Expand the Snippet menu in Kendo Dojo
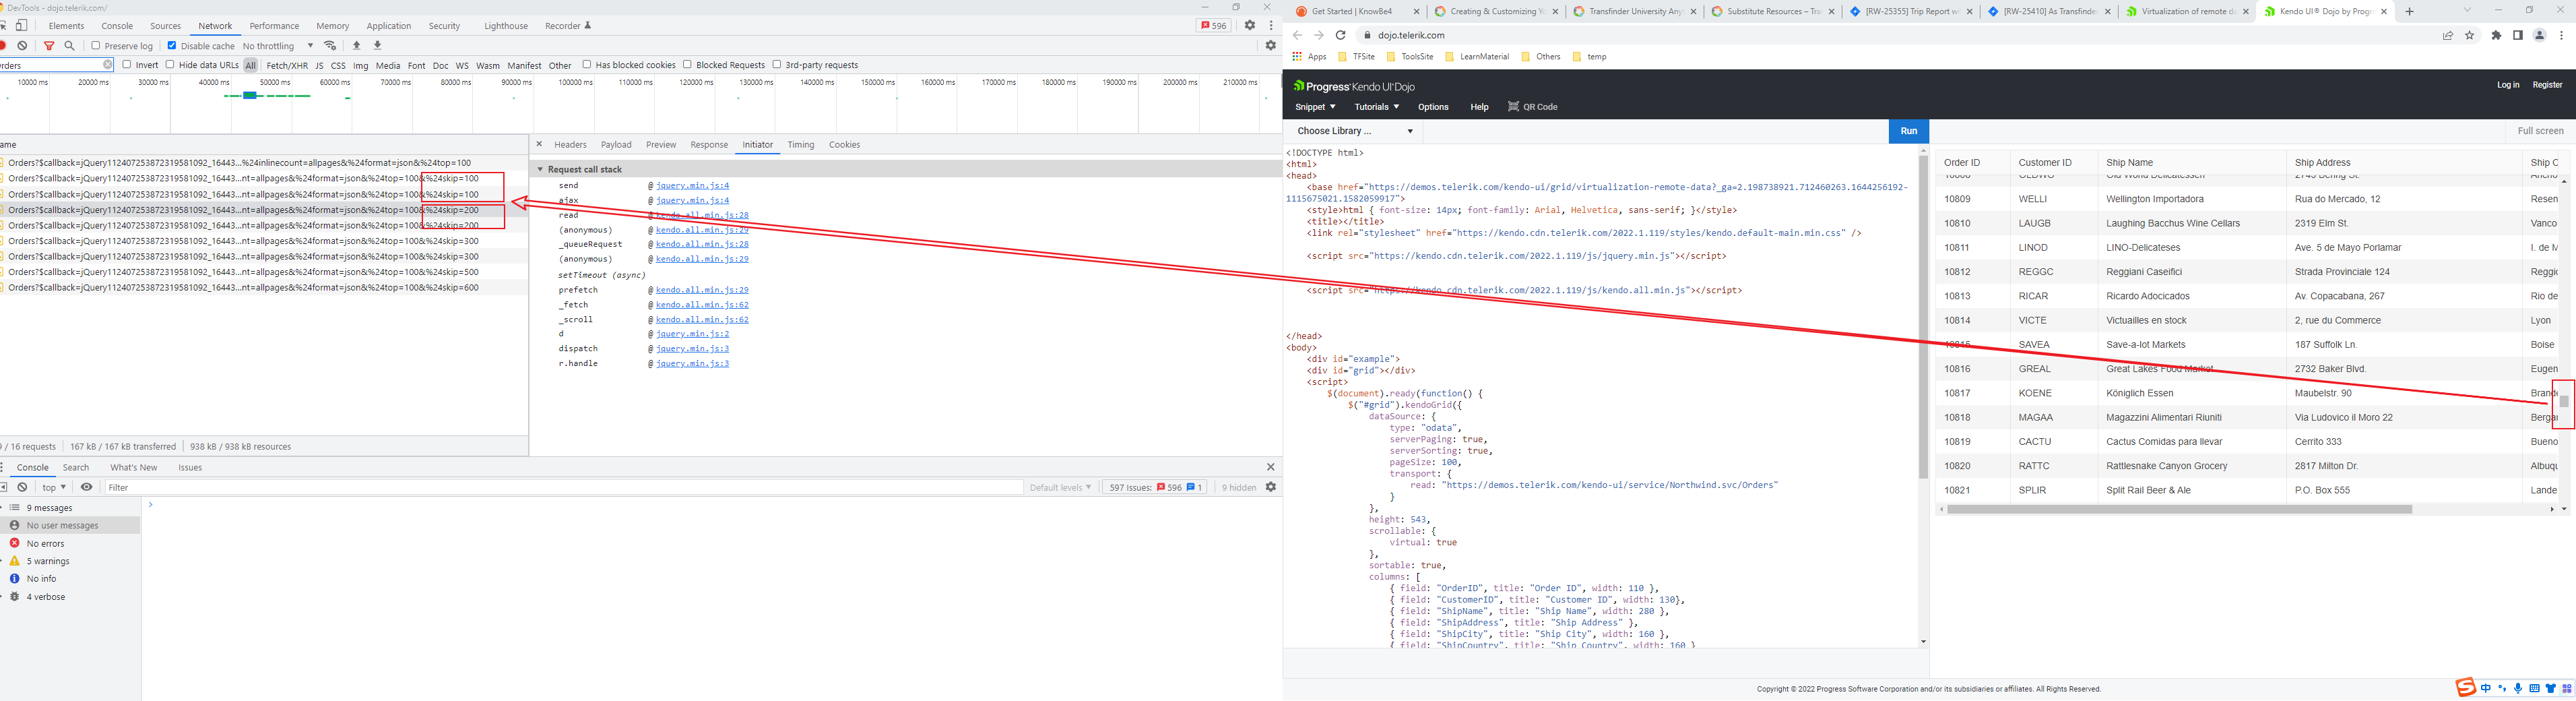The height and width of the screenshot is (701, 2576). tap(1315, 107)
